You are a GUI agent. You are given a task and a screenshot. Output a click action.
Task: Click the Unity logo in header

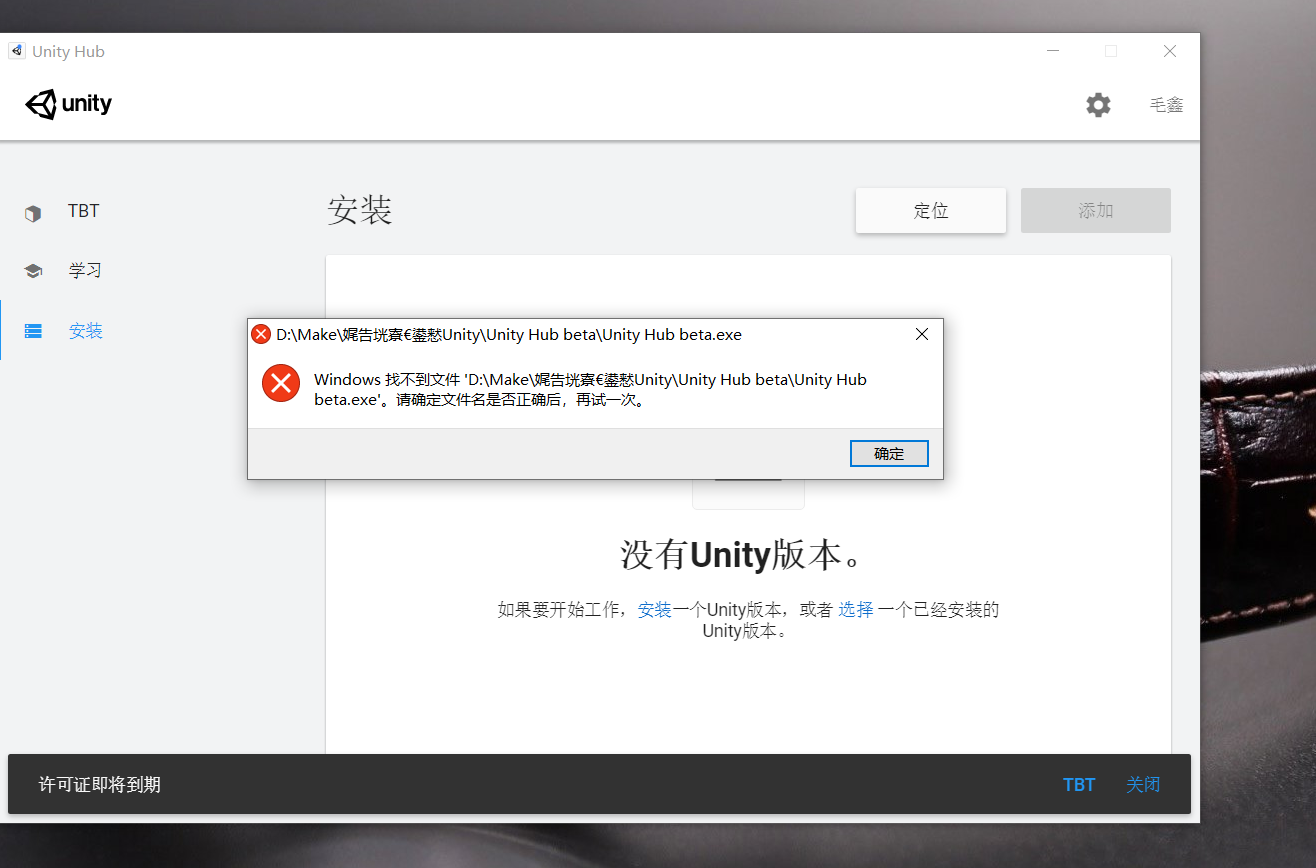69,104
